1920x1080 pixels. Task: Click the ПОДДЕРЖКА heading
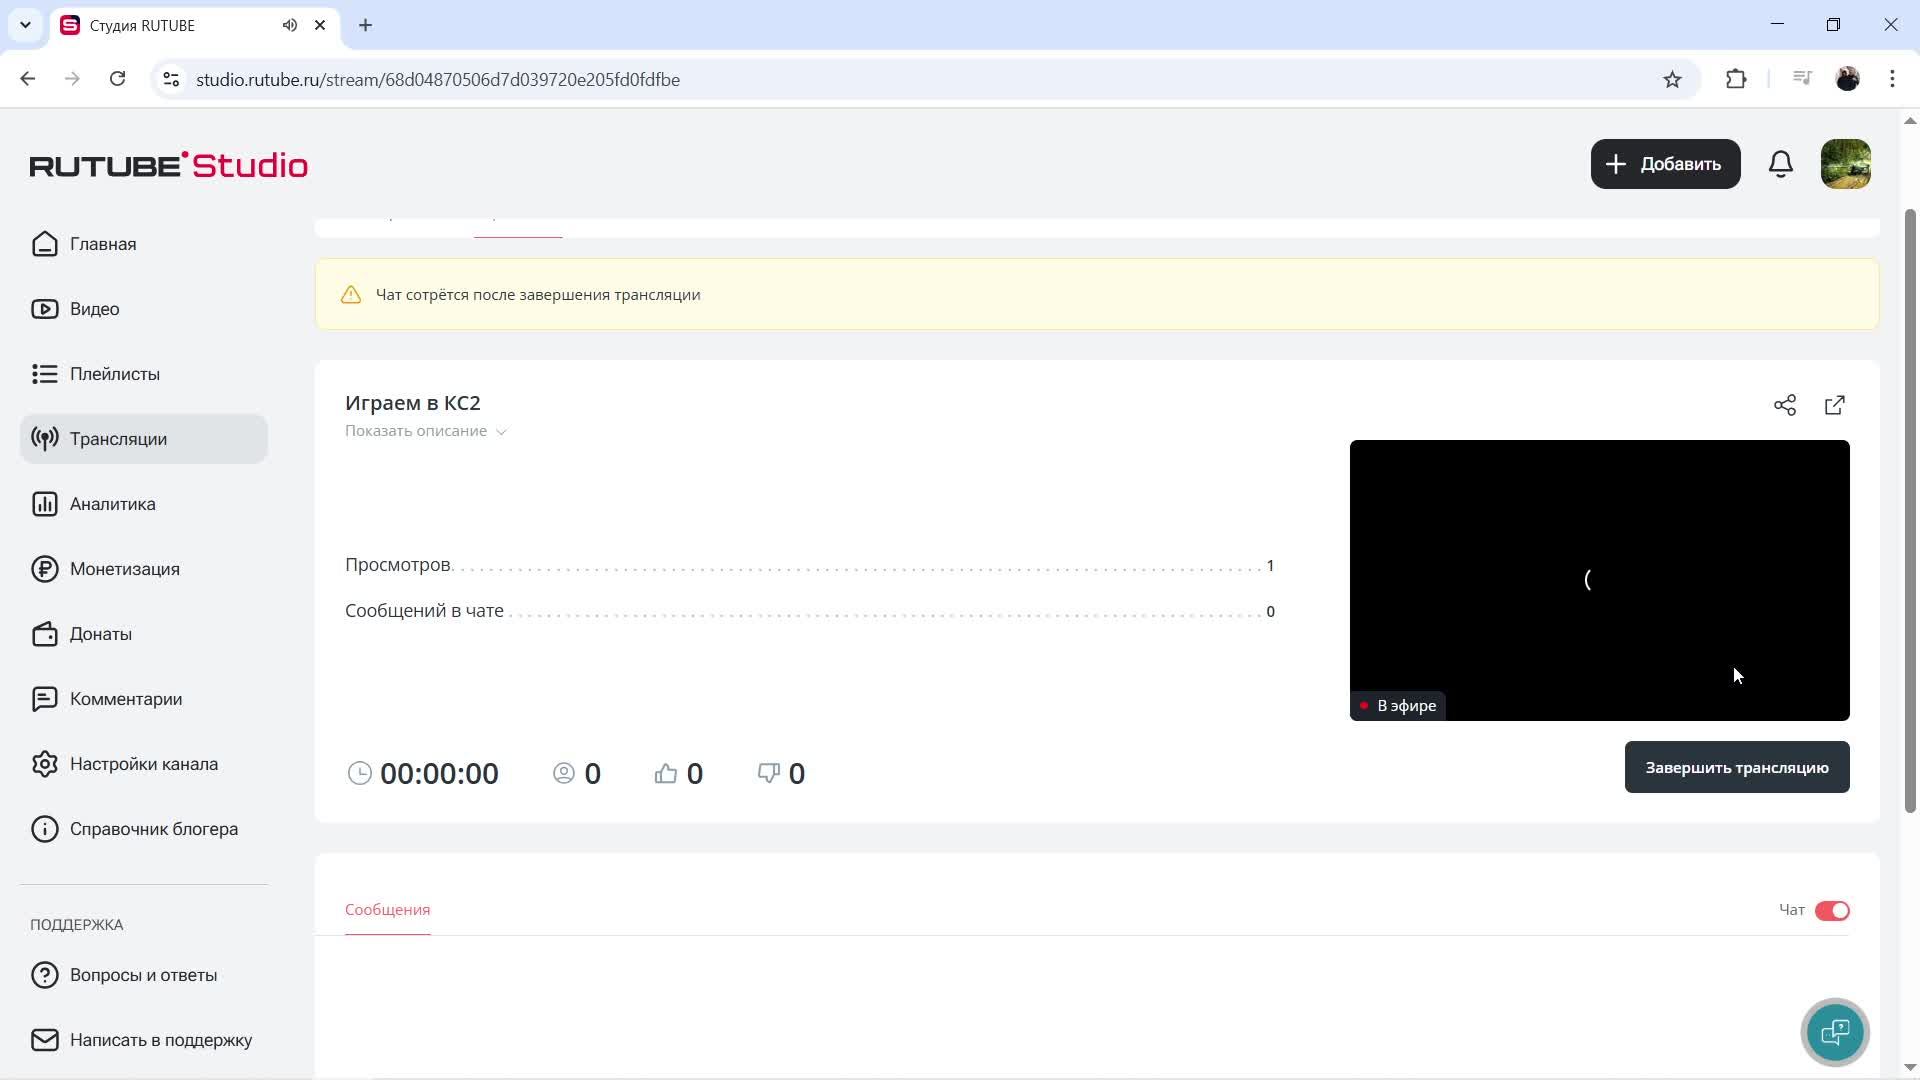[x=77, y=925]
